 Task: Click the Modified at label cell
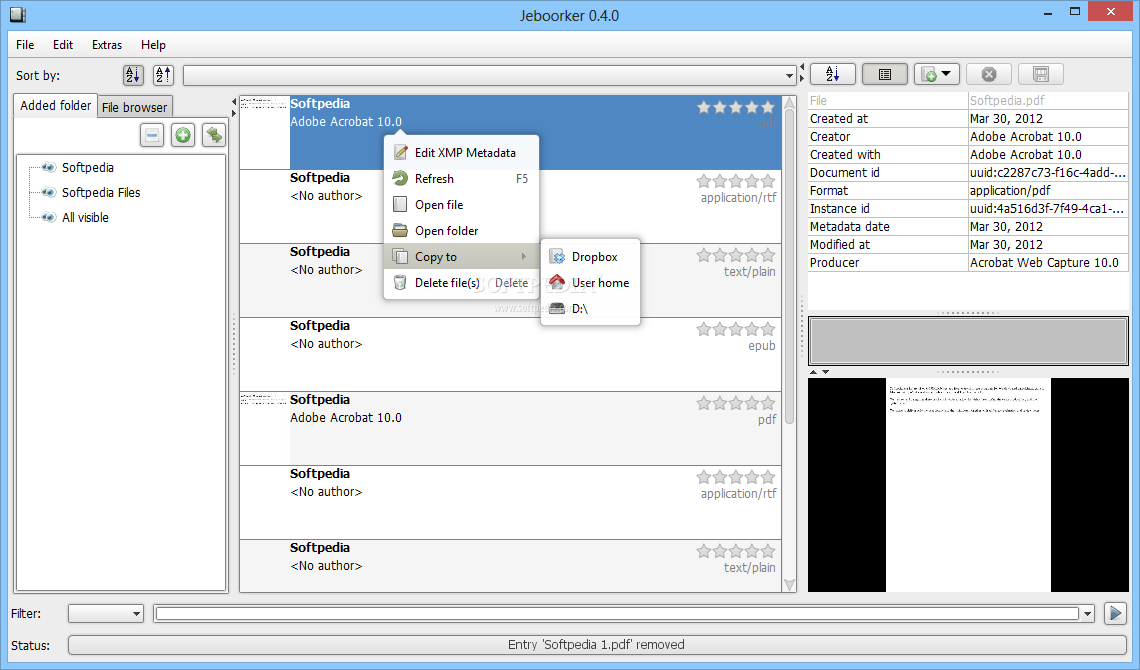point(888,245)
